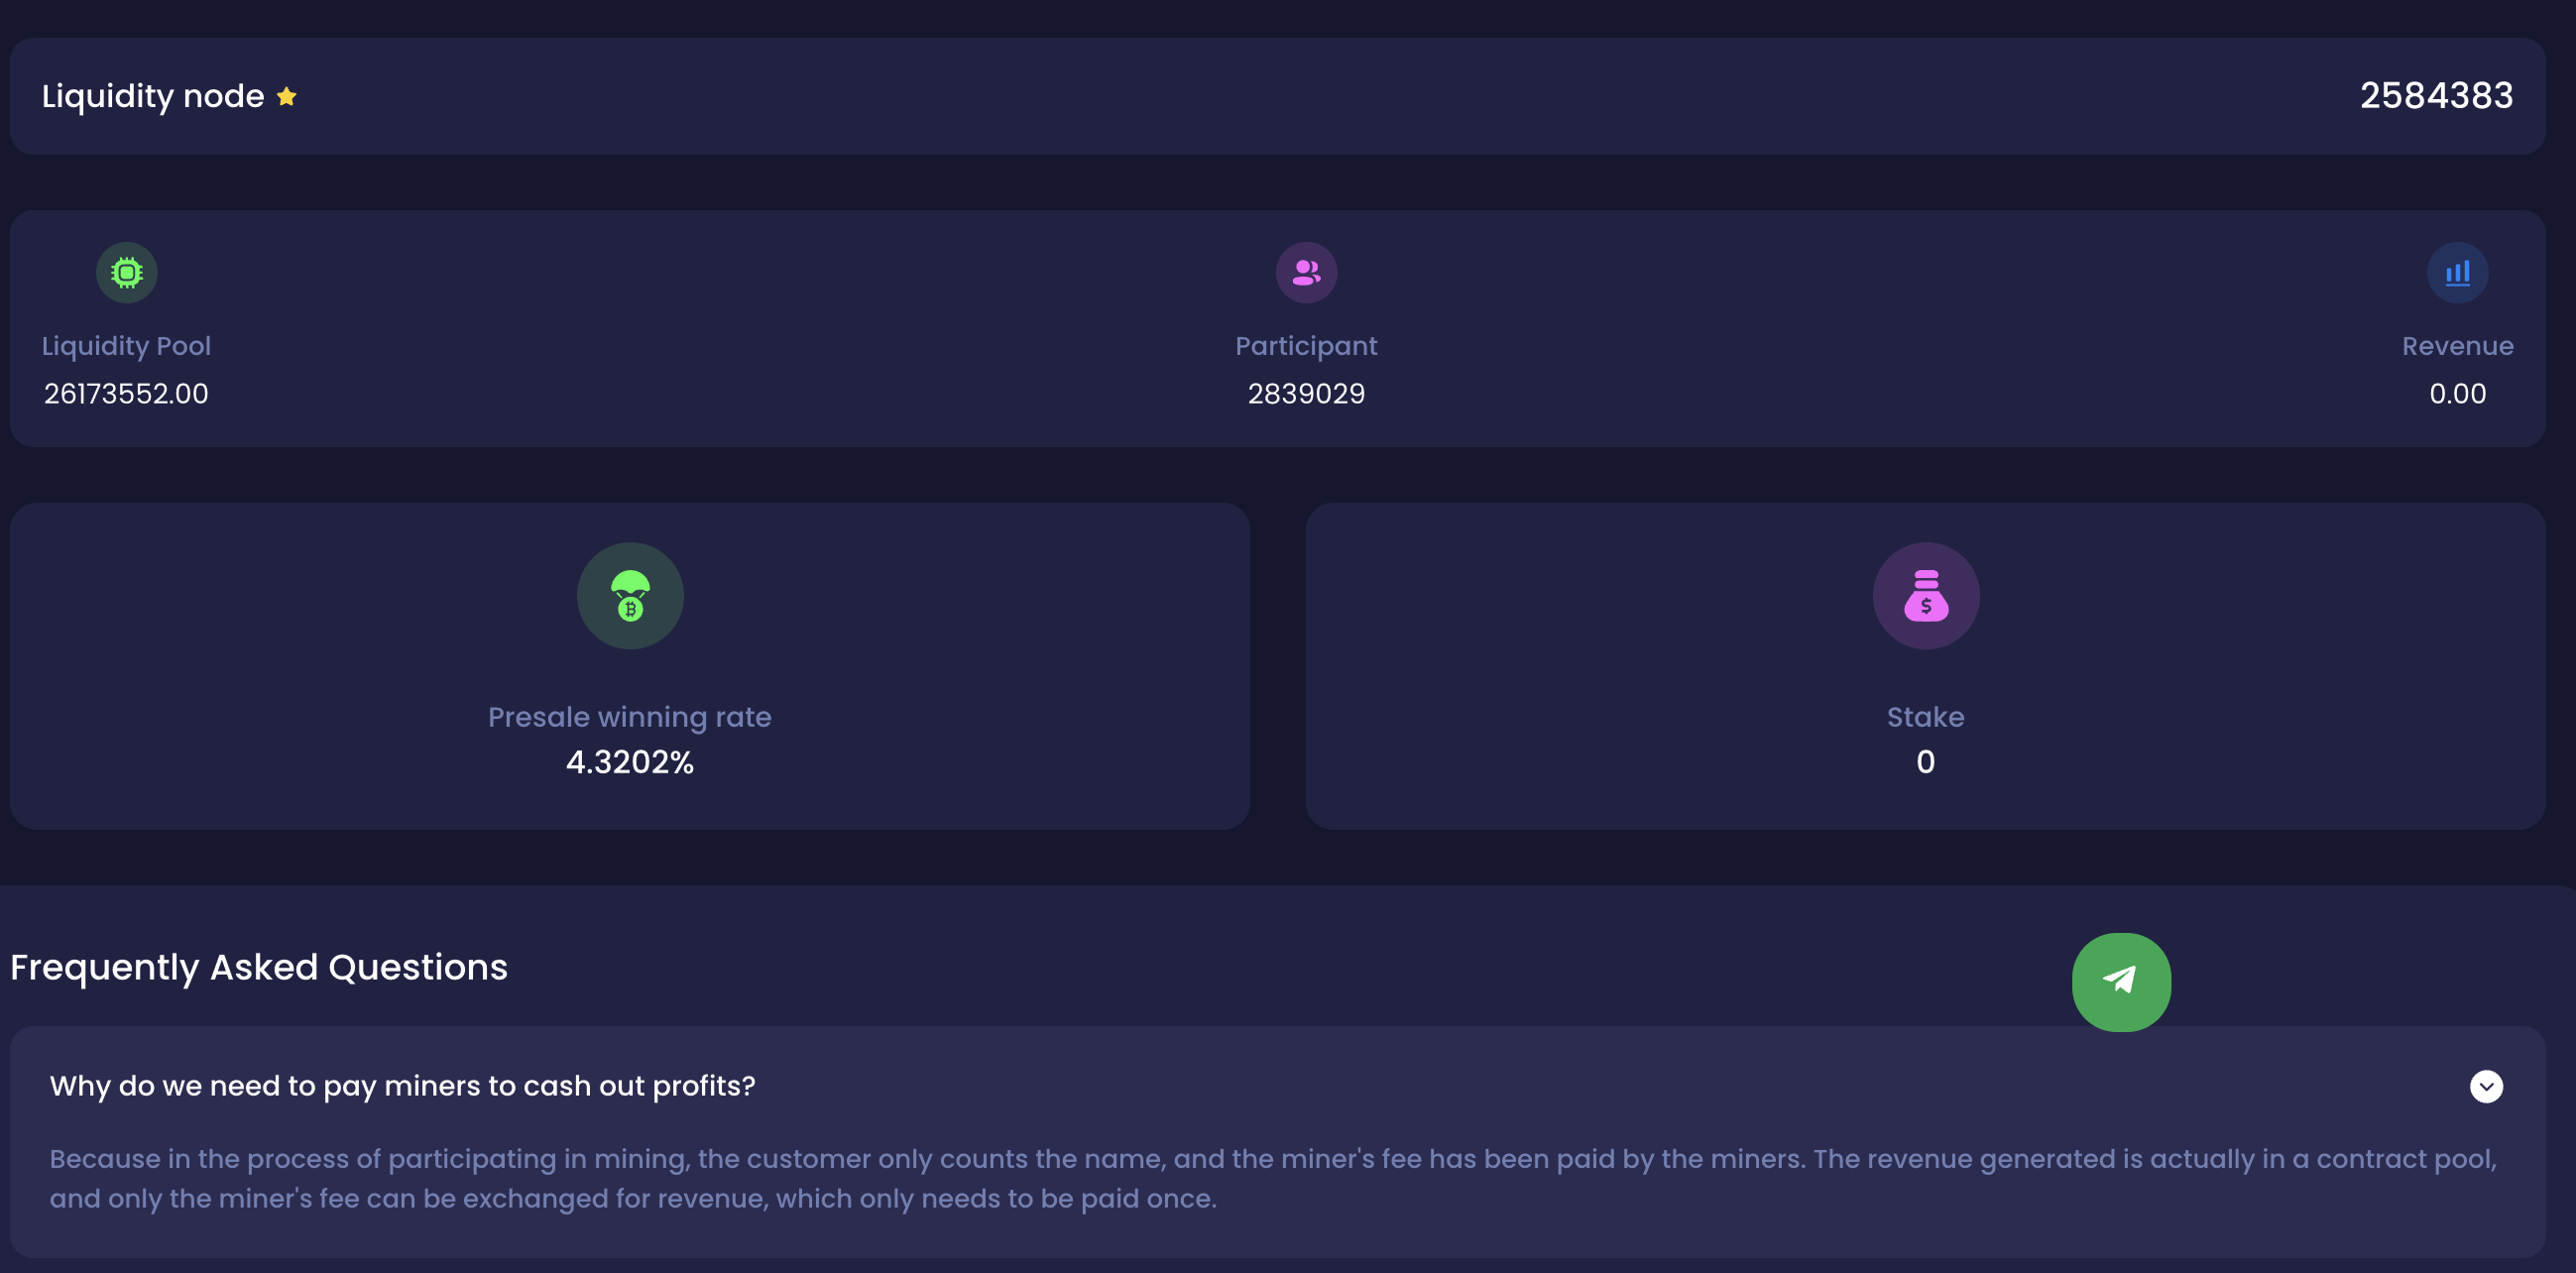Click the Liquidity Pool value 26173552.00
The image size is (2576, 1273).
126,394
